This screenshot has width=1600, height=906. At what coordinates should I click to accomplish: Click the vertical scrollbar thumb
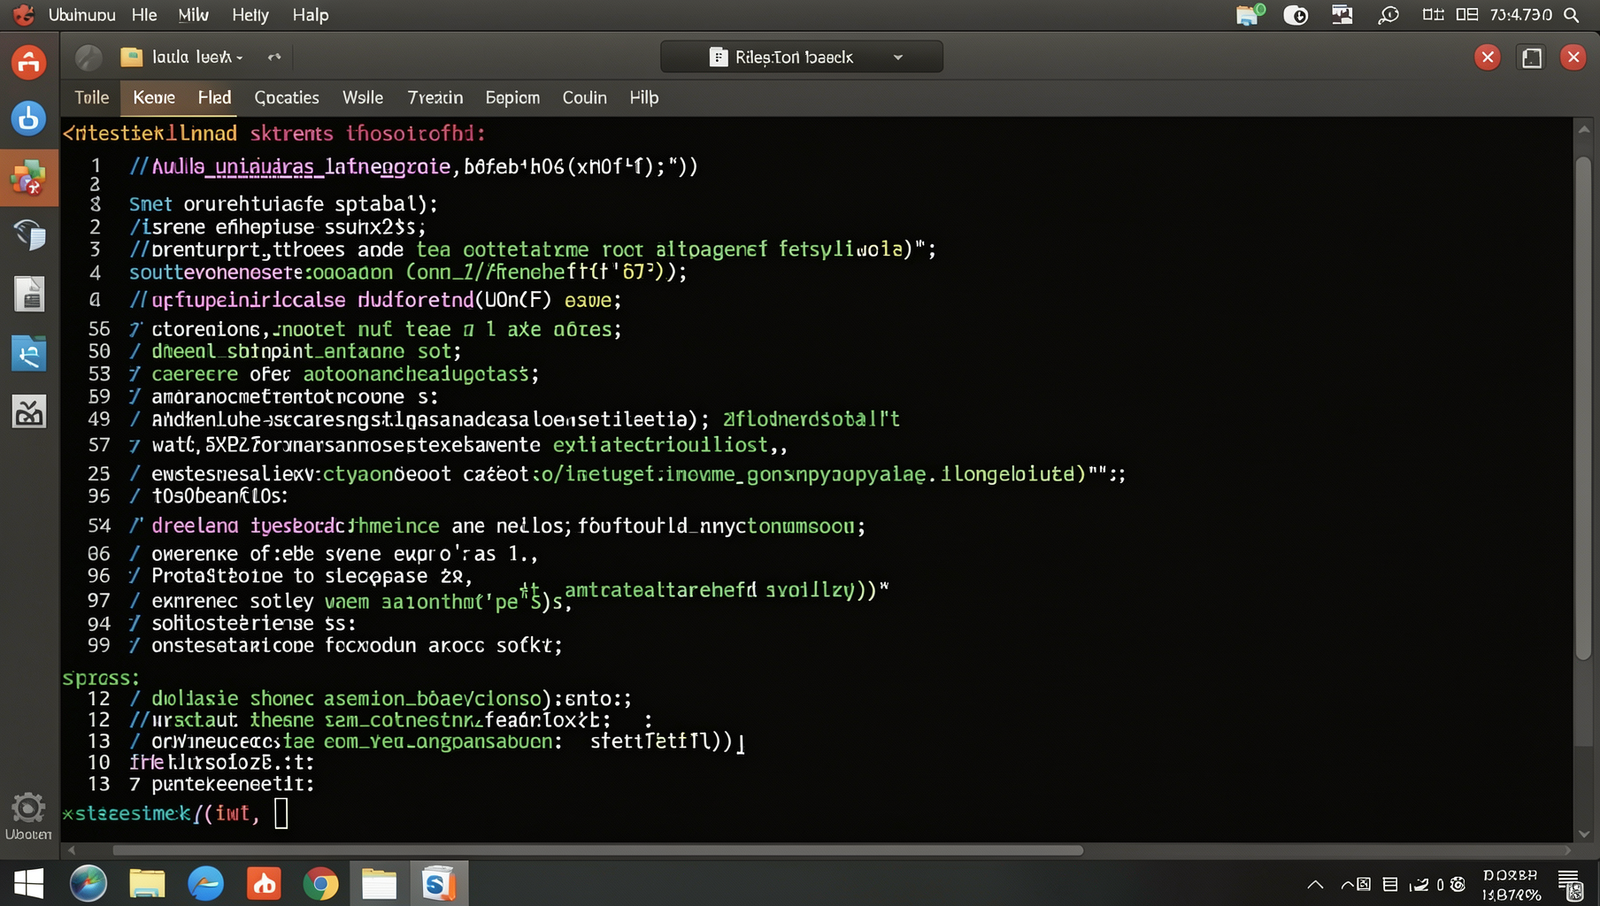(1583, 408)
